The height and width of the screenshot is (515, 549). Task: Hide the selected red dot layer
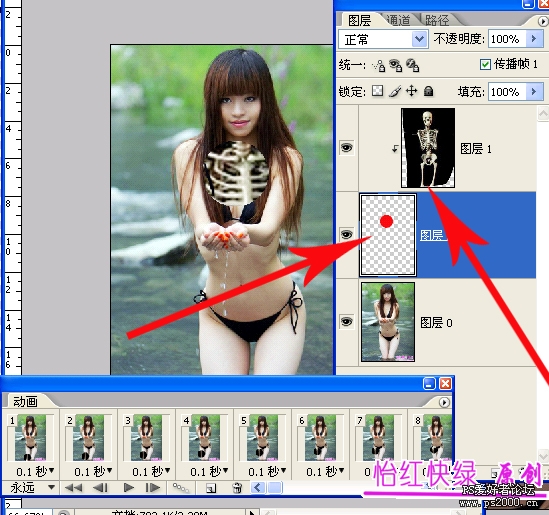346,234
